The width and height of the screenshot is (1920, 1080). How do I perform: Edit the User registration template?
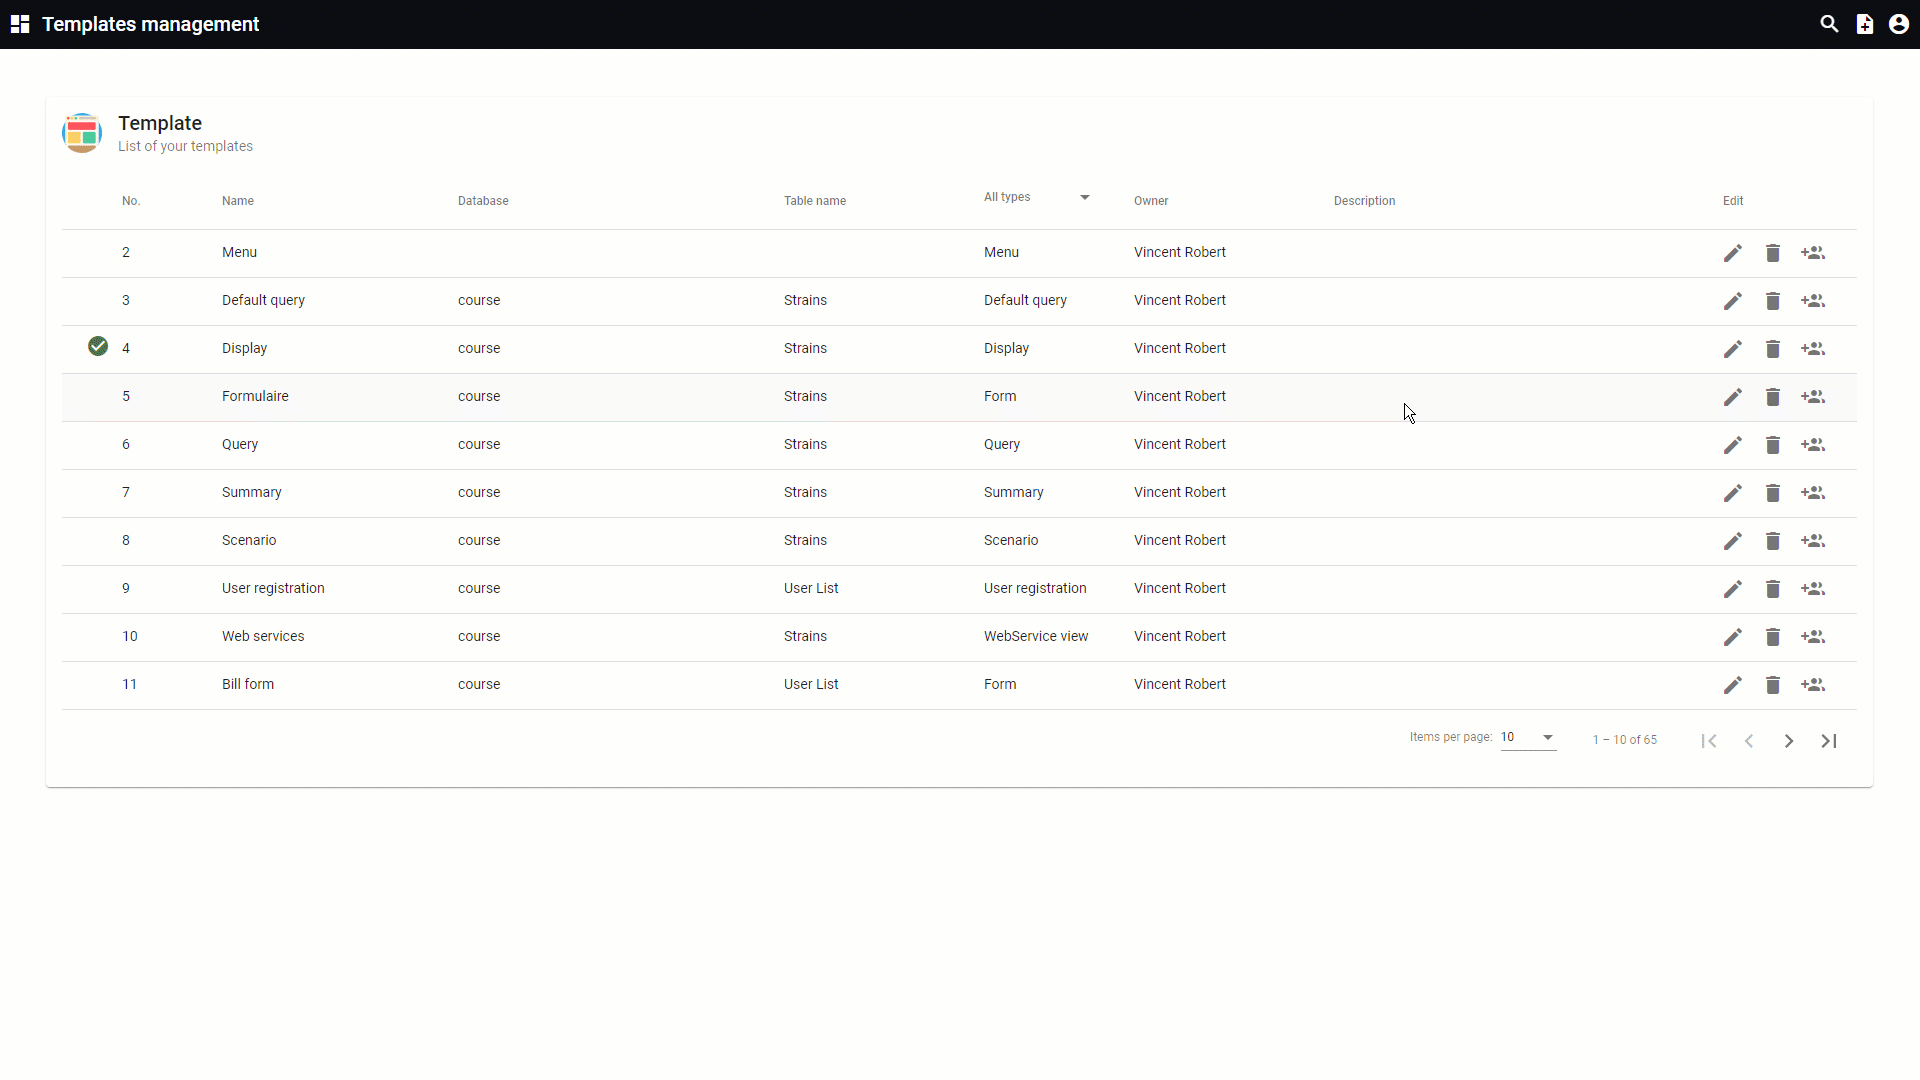tap(1733, 589)
